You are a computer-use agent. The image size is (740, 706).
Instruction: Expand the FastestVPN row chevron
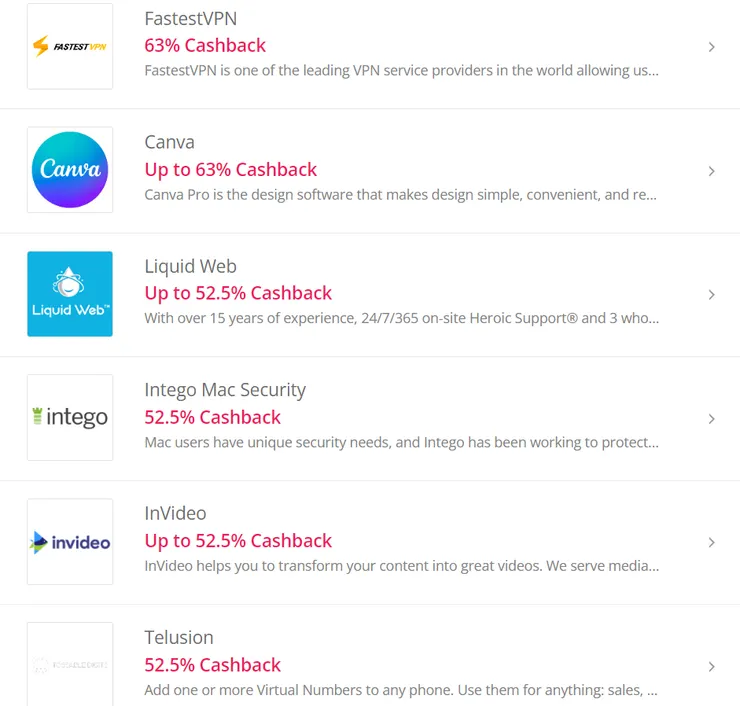click(711, 47)
